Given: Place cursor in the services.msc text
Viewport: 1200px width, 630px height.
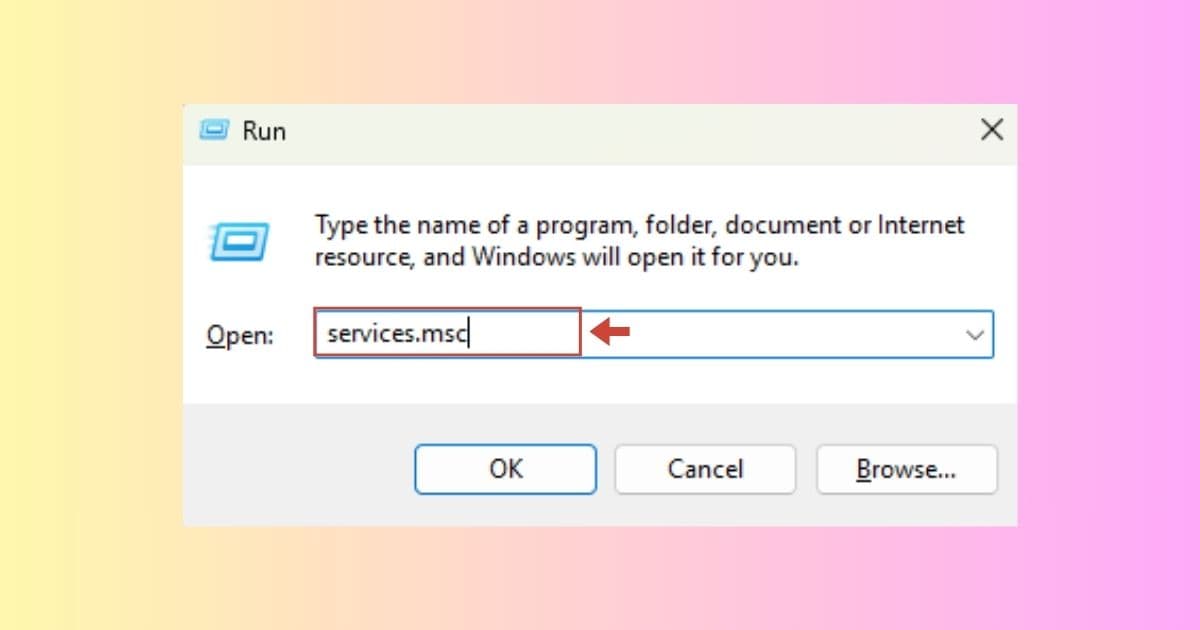Looking at the screenshot, I should (x=396, y=335).
